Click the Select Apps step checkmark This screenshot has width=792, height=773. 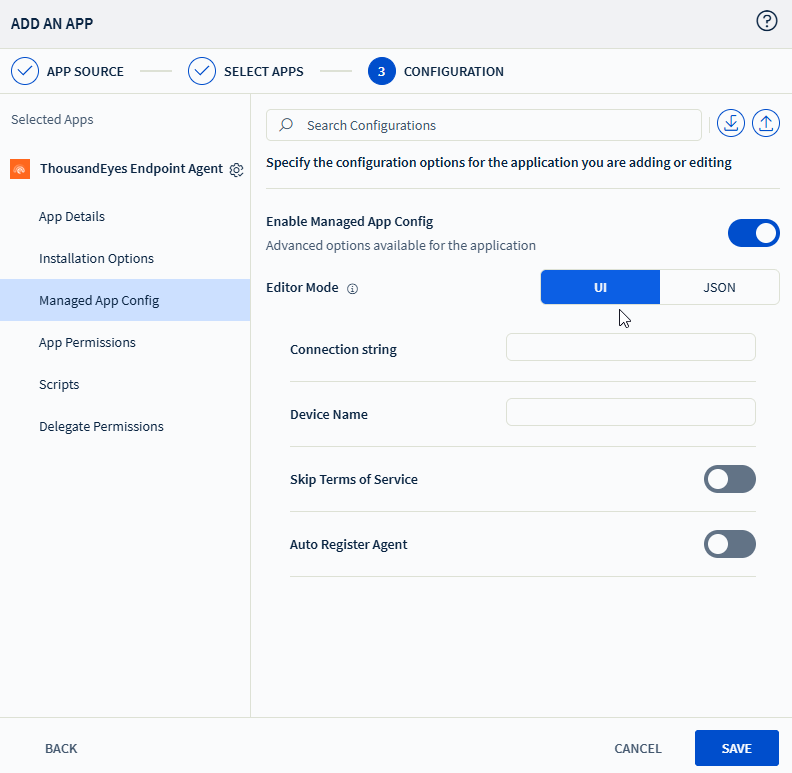click(x=202, y=71)
